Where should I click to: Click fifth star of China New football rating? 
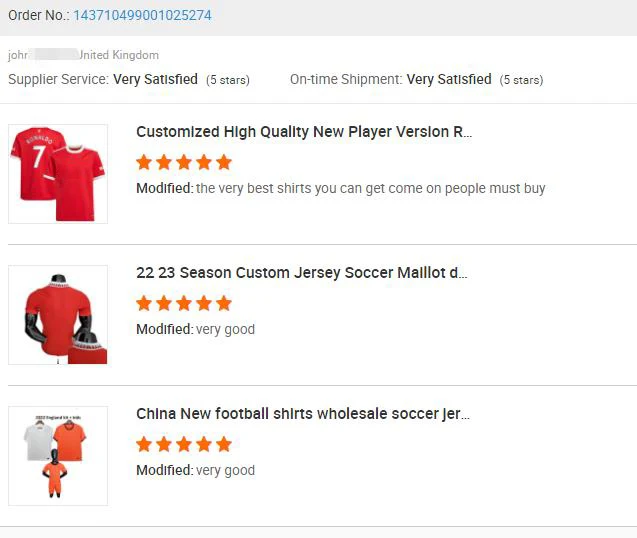224,444
